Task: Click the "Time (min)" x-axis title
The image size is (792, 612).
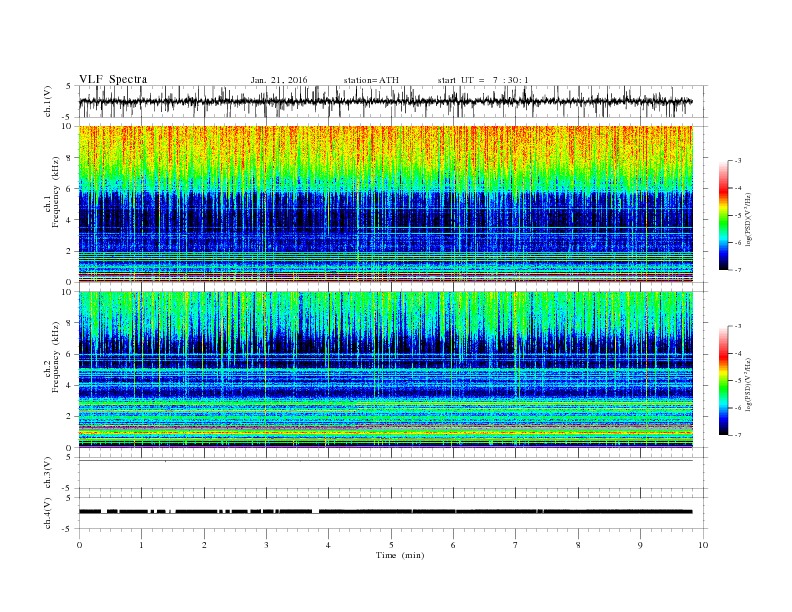Action: (x=400, y=555)
